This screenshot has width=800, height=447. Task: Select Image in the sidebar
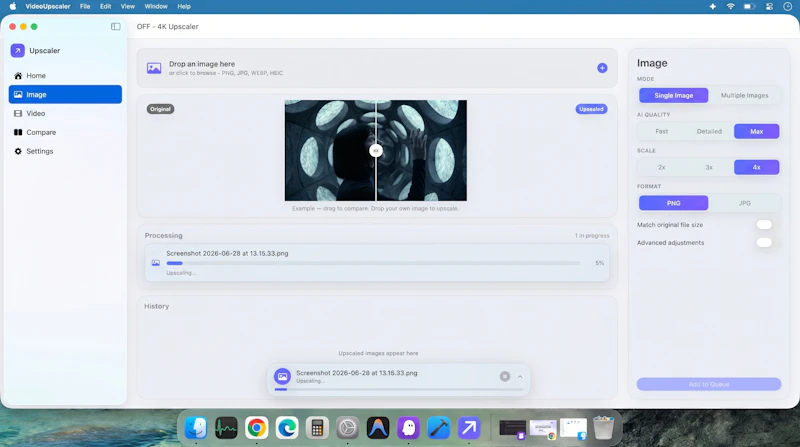coord(65,94)
